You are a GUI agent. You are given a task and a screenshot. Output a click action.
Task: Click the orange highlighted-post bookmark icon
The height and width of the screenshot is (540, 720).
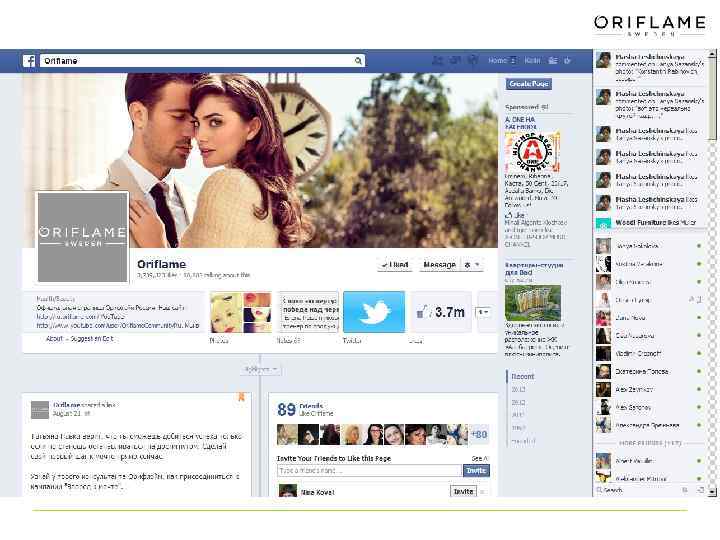[x=241, y=397]
